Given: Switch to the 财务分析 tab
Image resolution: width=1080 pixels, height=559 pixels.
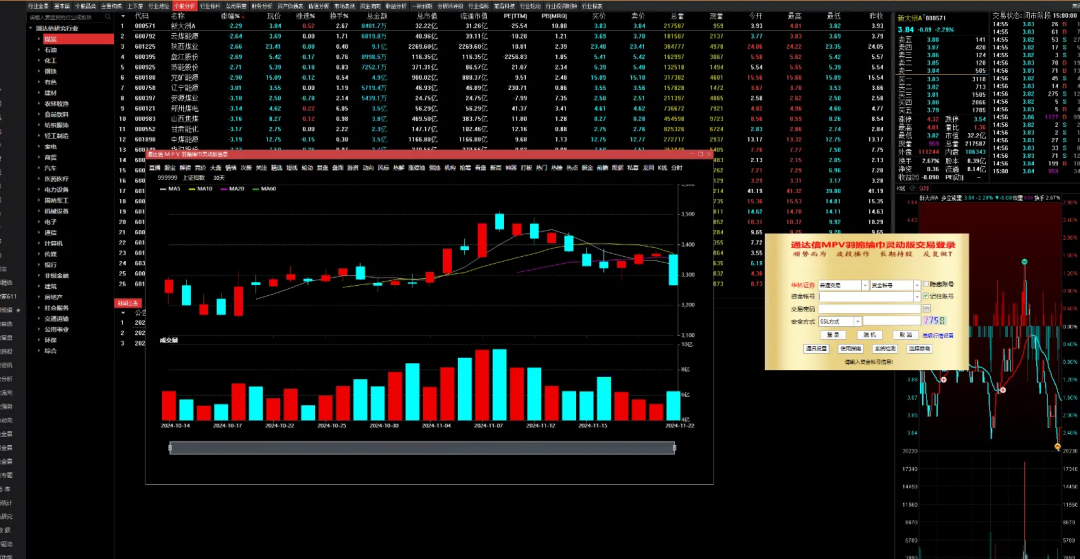Looking at the screenshot, I should (x=262, y=6).
